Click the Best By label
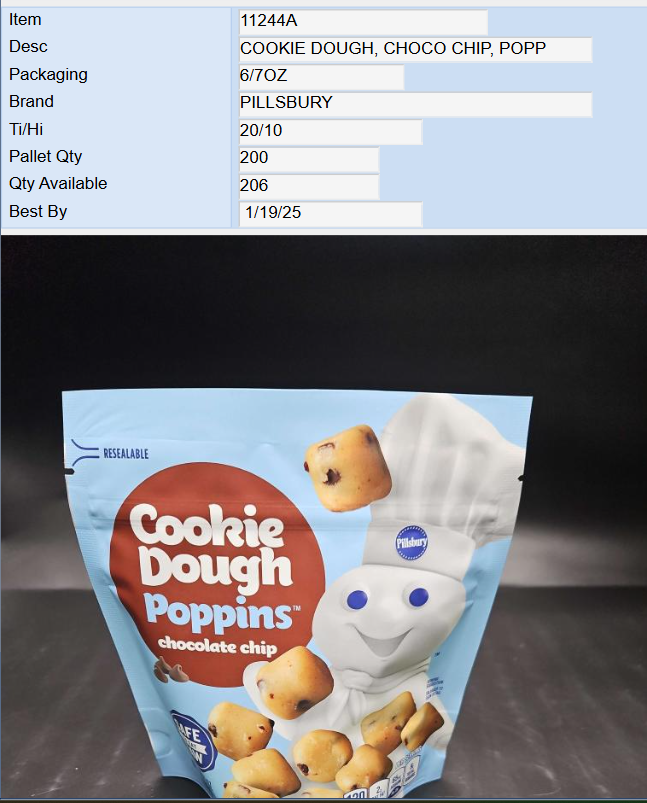This screenshot has height=803, width=647. pyautogui.click(x=38, y=212)
